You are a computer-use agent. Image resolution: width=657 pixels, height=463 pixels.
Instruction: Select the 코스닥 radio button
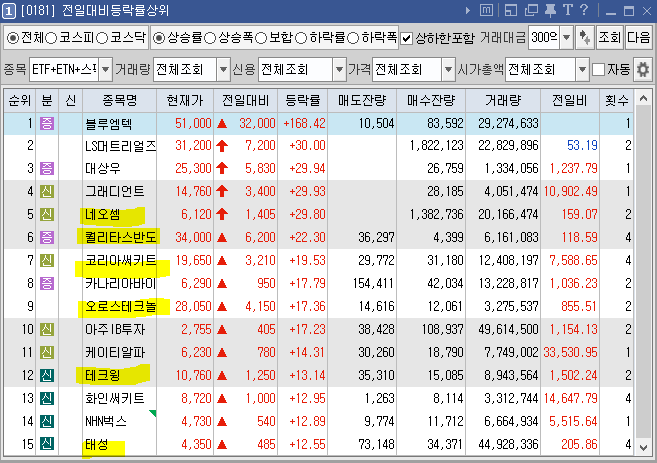(x=102, y=39)
